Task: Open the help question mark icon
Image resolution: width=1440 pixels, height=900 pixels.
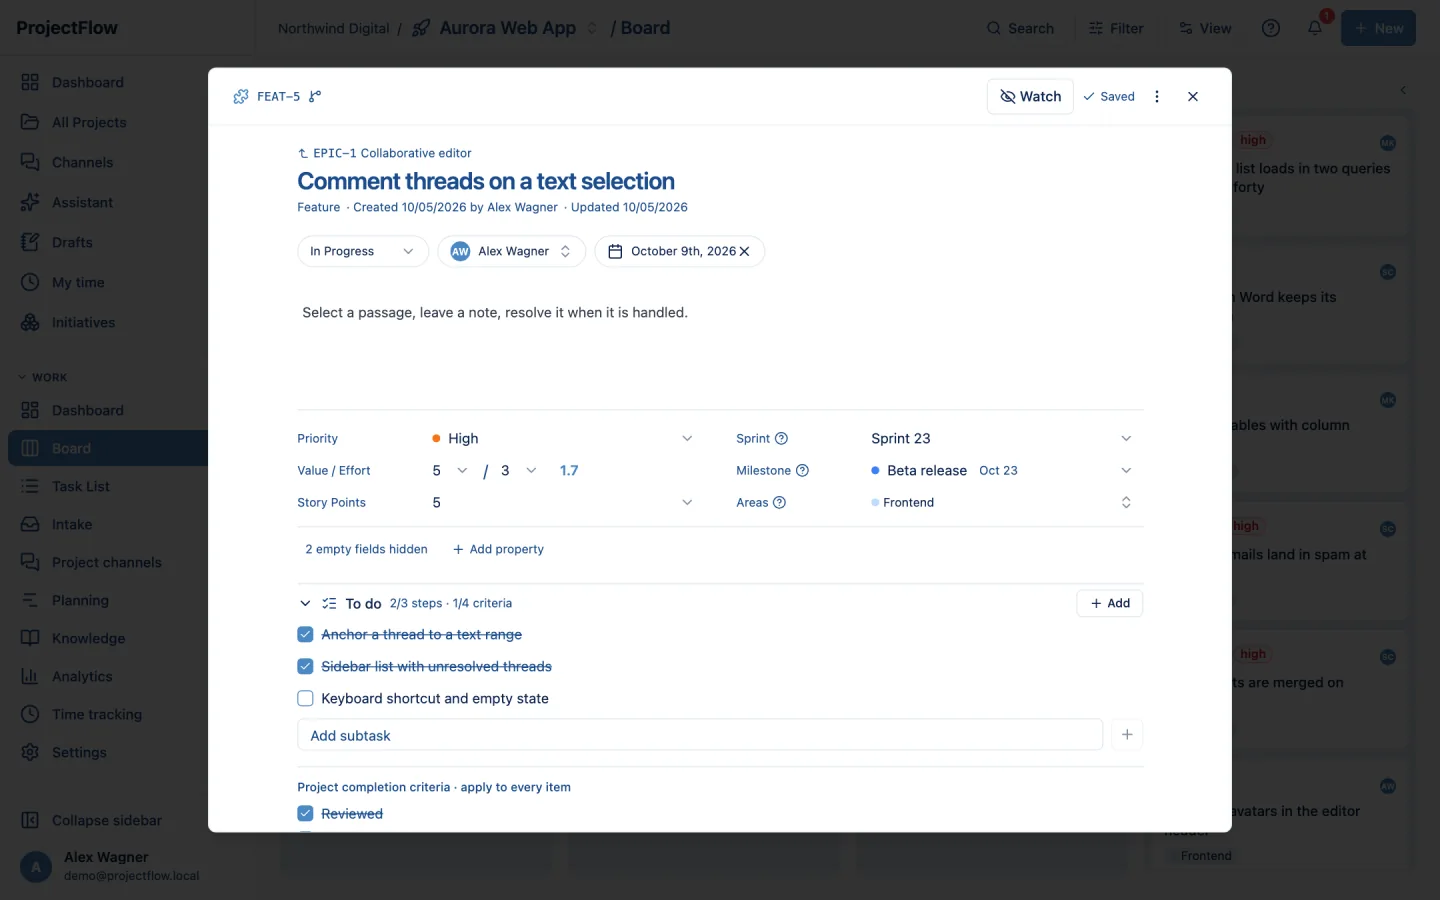Action: [1271, 28]
